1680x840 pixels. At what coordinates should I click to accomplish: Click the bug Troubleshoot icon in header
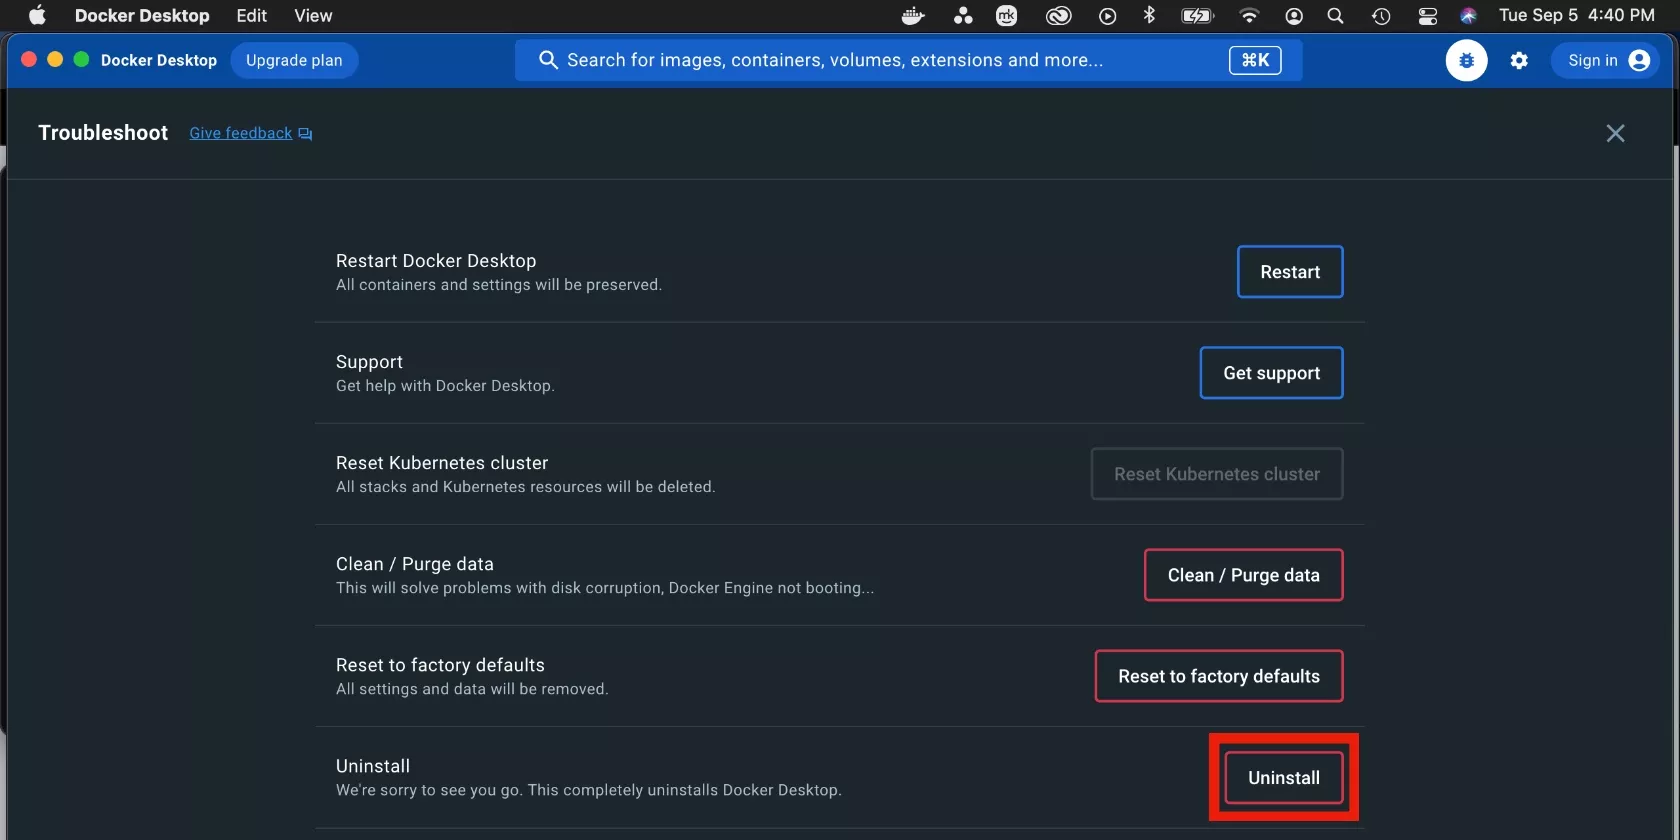coord(1466,61)
